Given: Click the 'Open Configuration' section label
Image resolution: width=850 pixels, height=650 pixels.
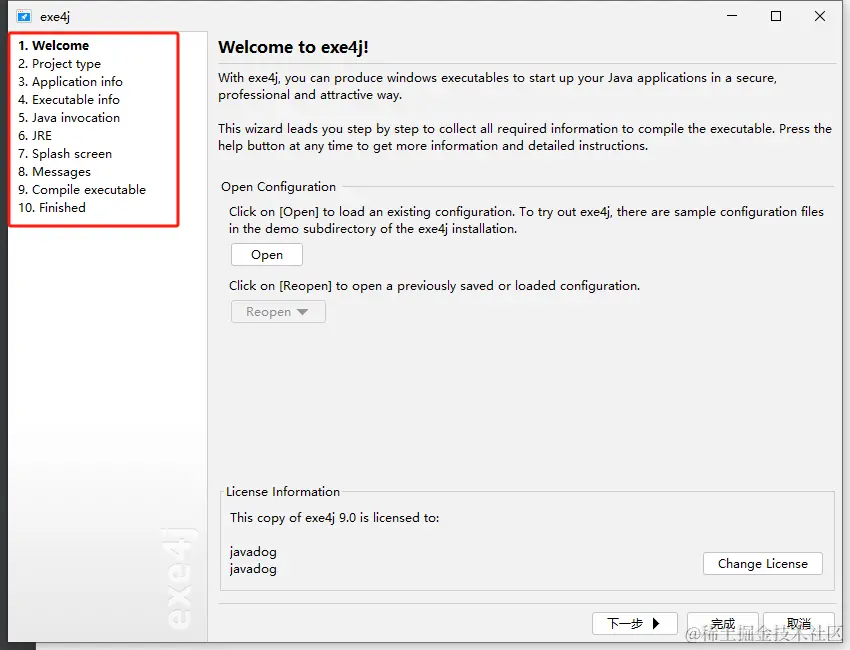Looking at the screenshot, I should (x=279, y=187).
